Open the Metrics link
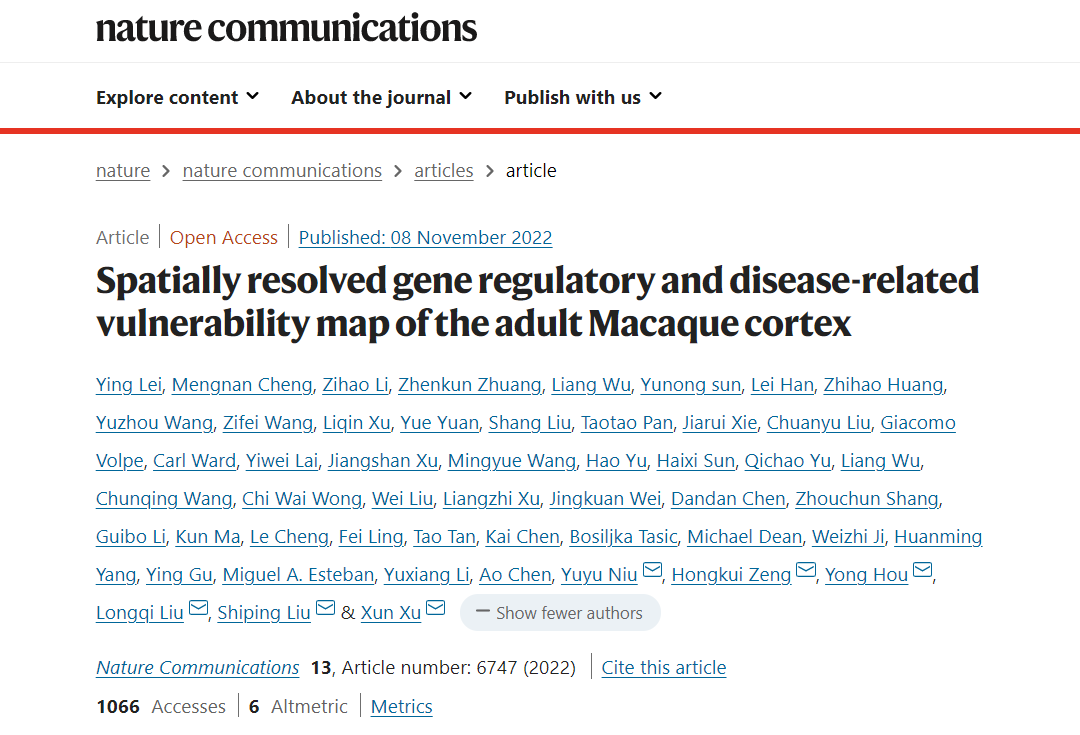 [x=402, y=707]
